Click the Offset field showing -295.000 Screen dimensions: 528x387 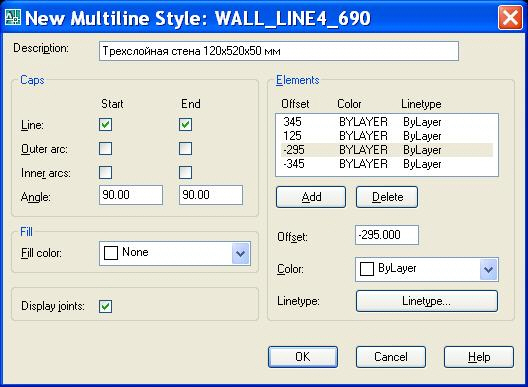click(387, 235)
